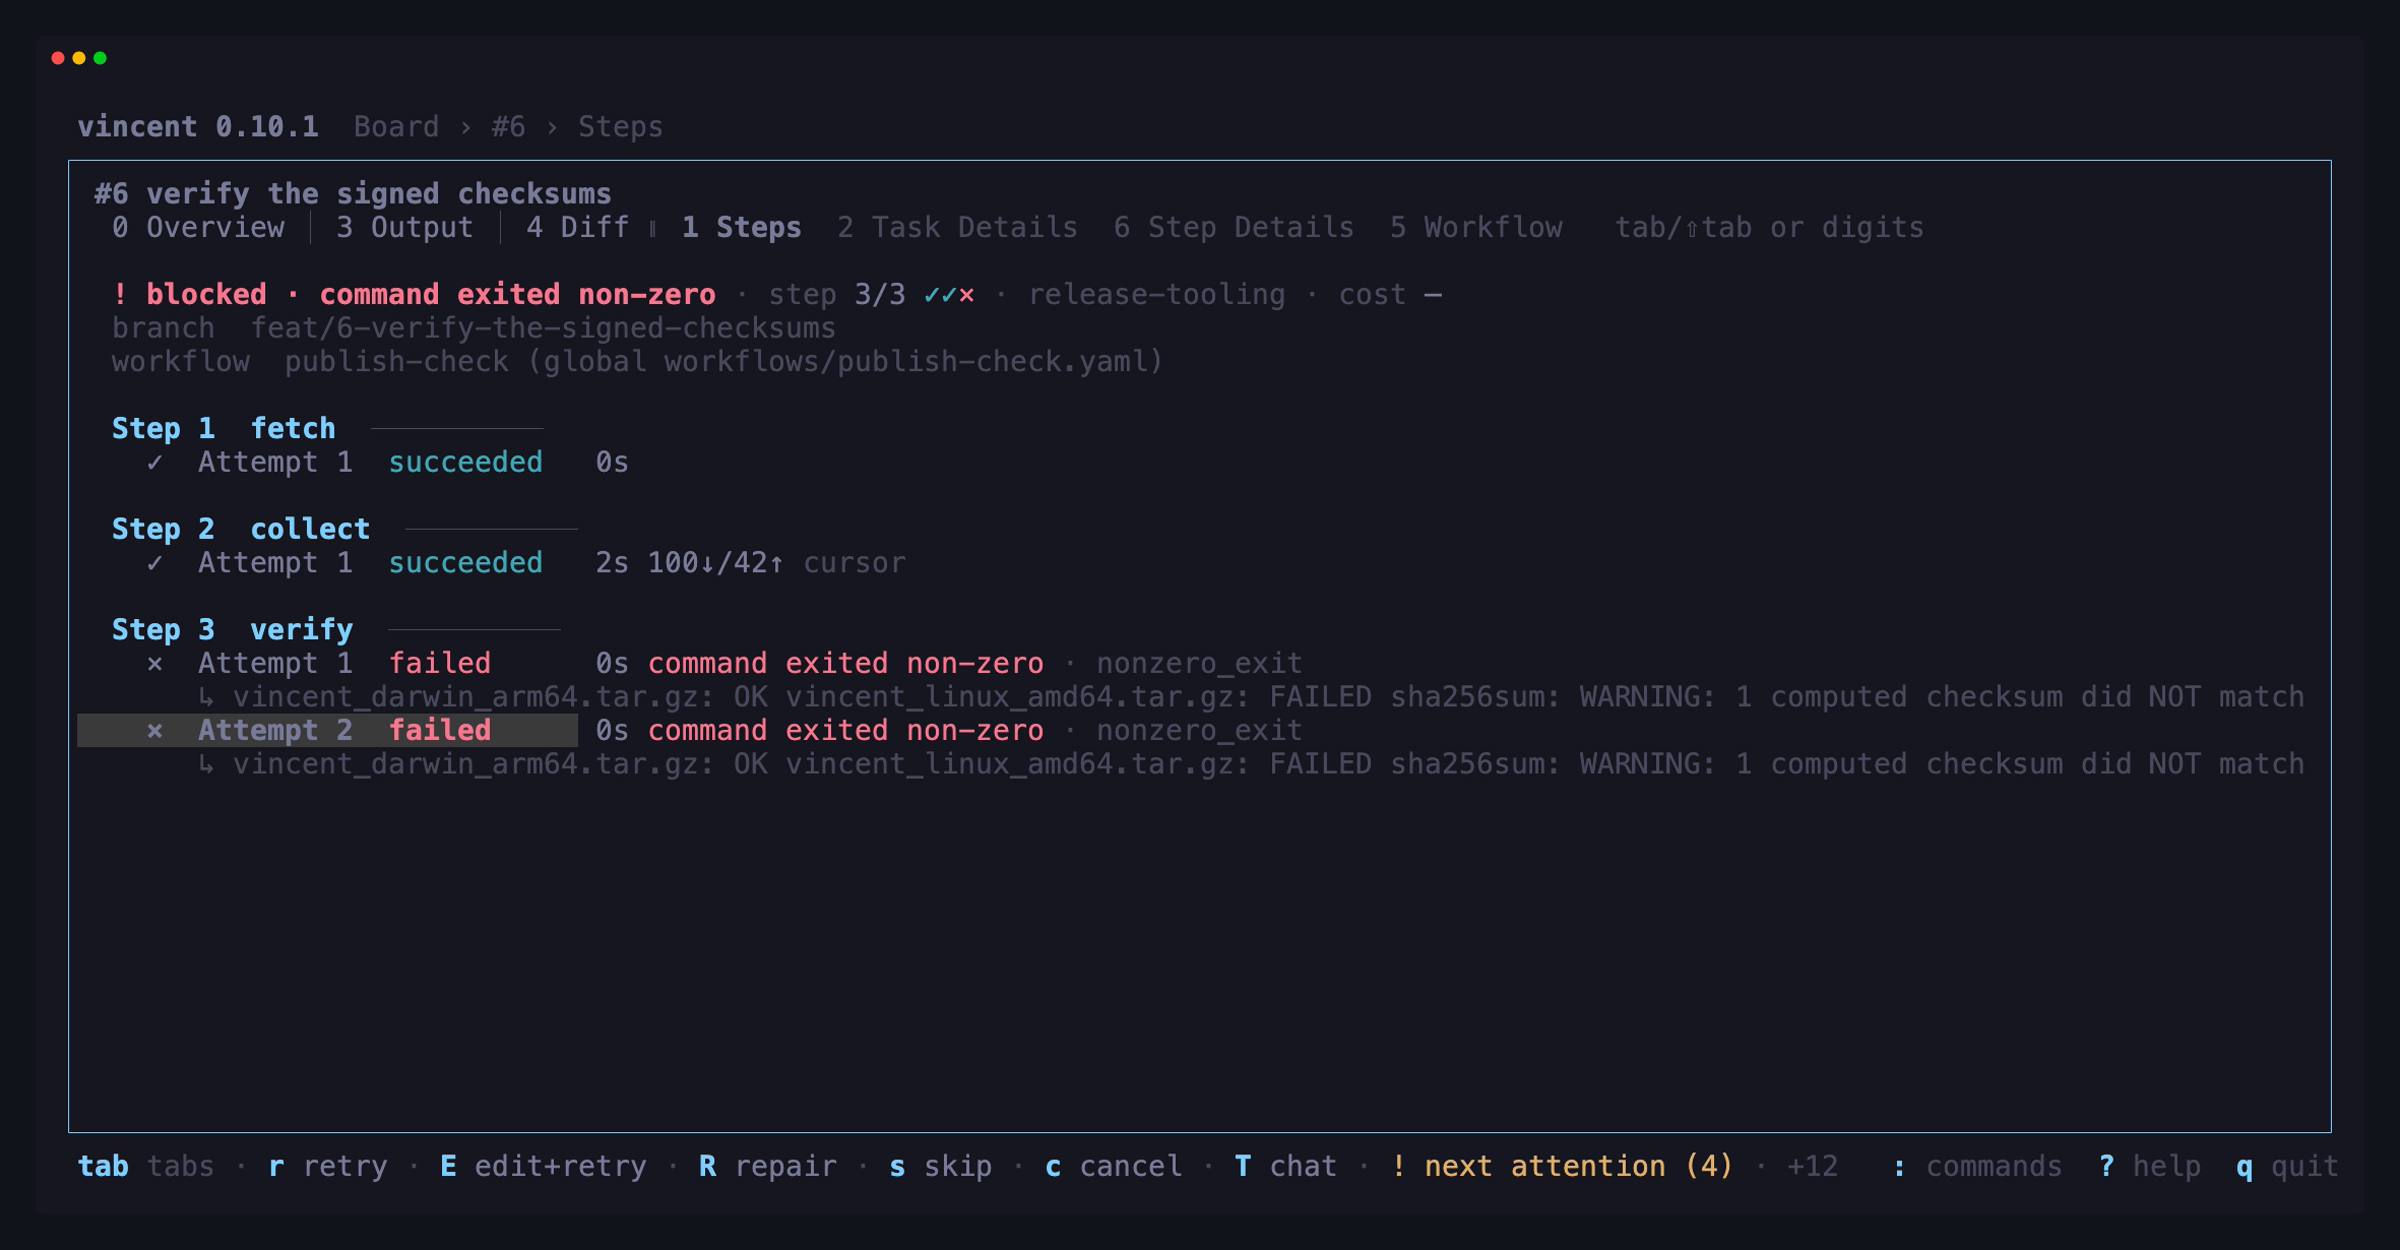Screen dimensions: 2400x1250
Task: Select the 1 Steps tab
Action: click(741, 228)
